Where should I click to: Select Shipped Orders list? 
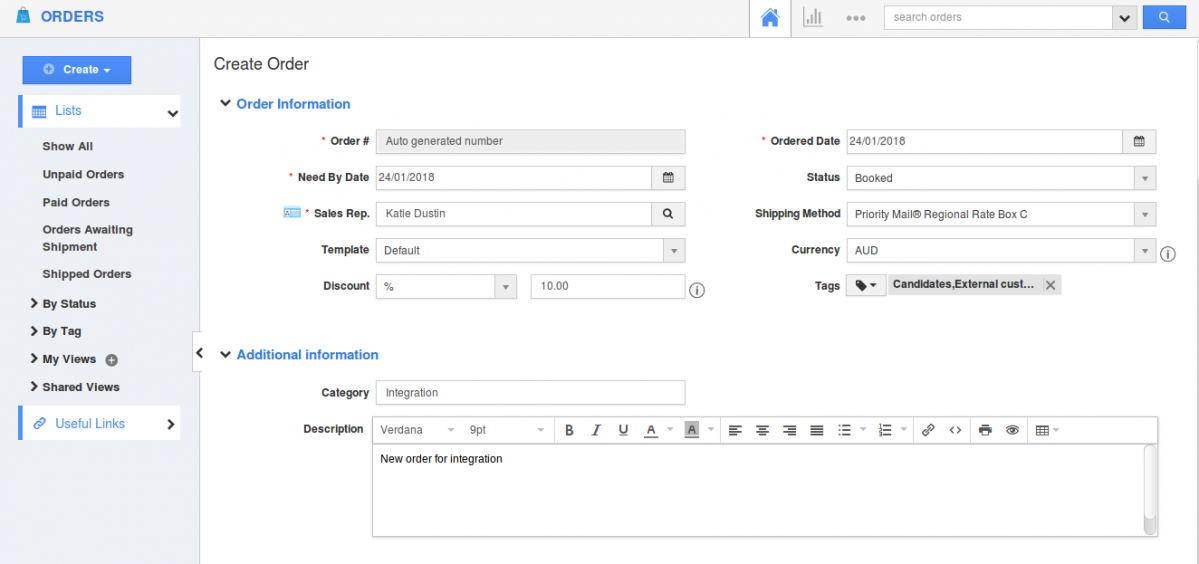click(87, 274)
